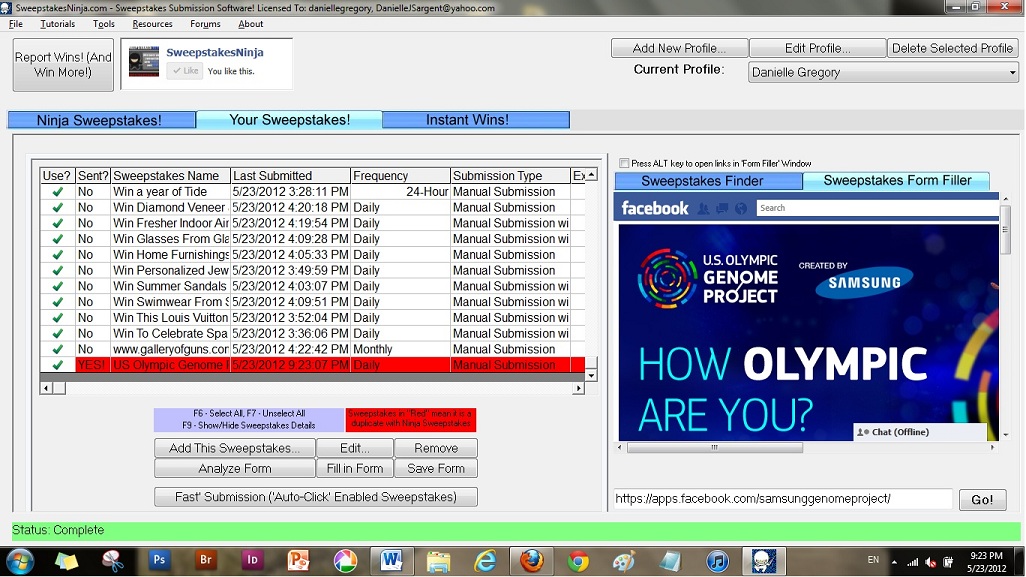Launch Internet Explorer from taskbar
The width and height of the screenshot is (1026, 577).
485,561
